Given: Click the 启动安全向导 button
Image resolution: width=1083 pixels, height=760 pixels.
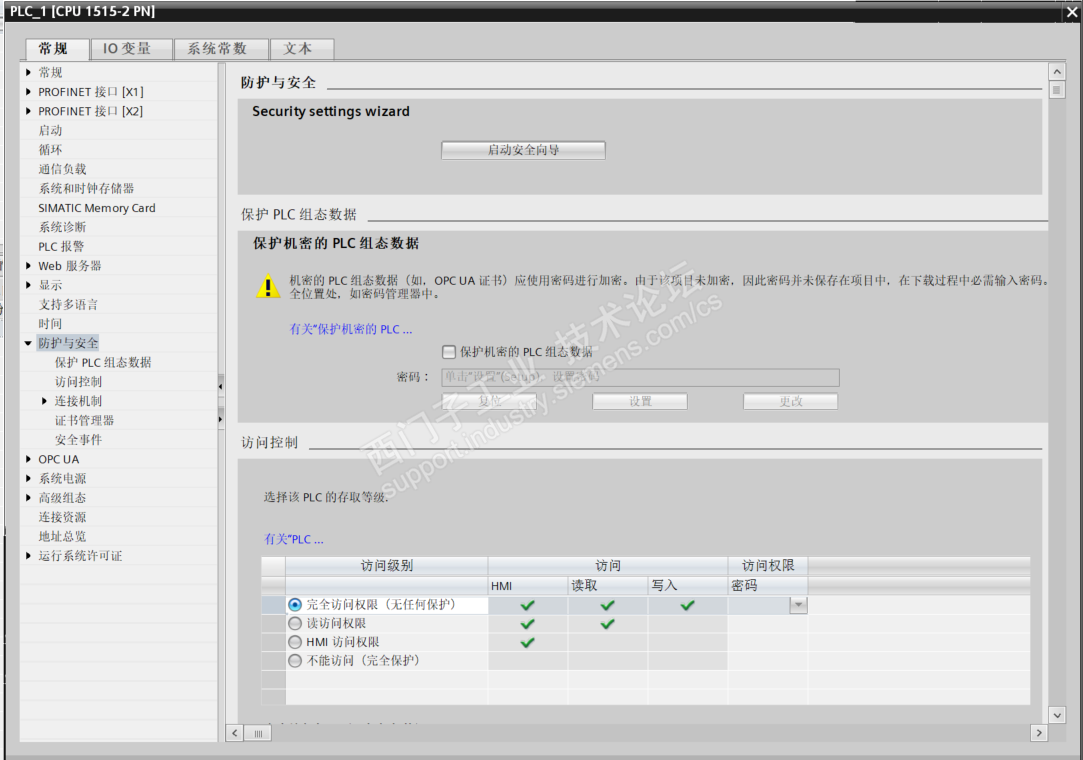Looking at the screenshot, I should [x=524, y=150].
